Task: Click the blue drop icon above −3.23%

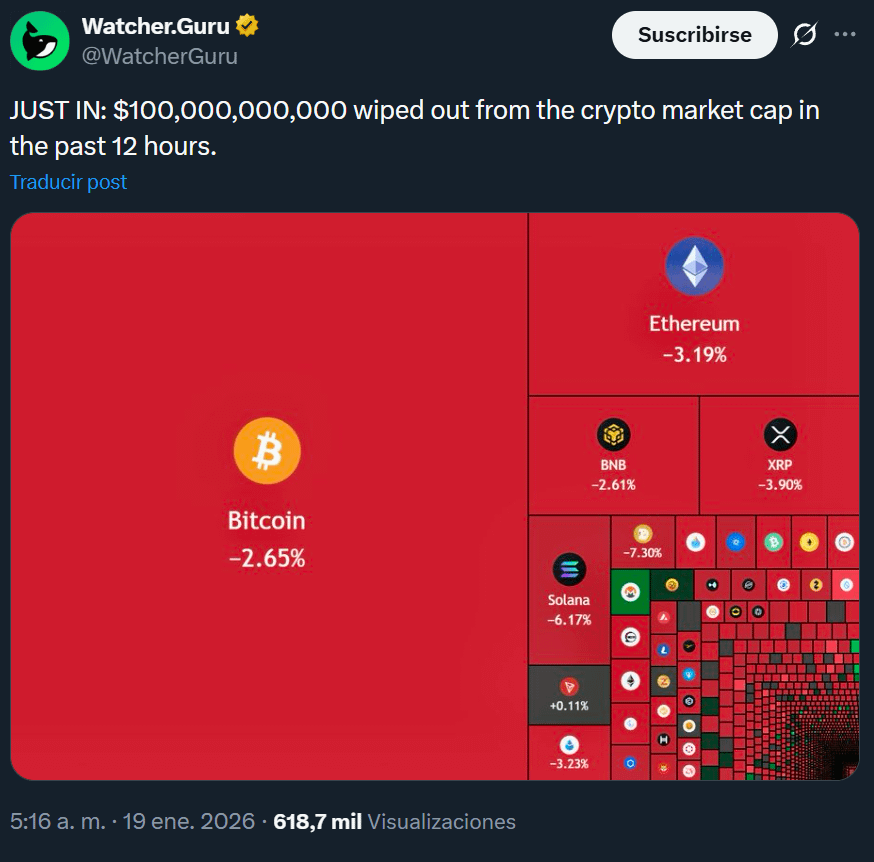Action: [x=569, y=745]
